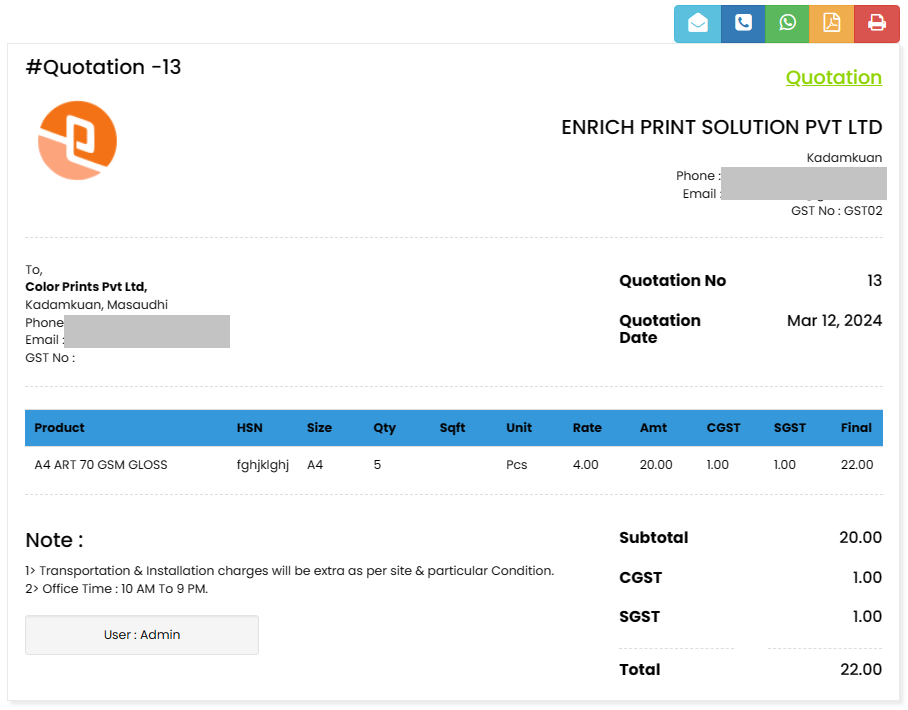This screenshot has width=908, height=710.
Task: Open the green Quotation link
Action: [833, 78]
